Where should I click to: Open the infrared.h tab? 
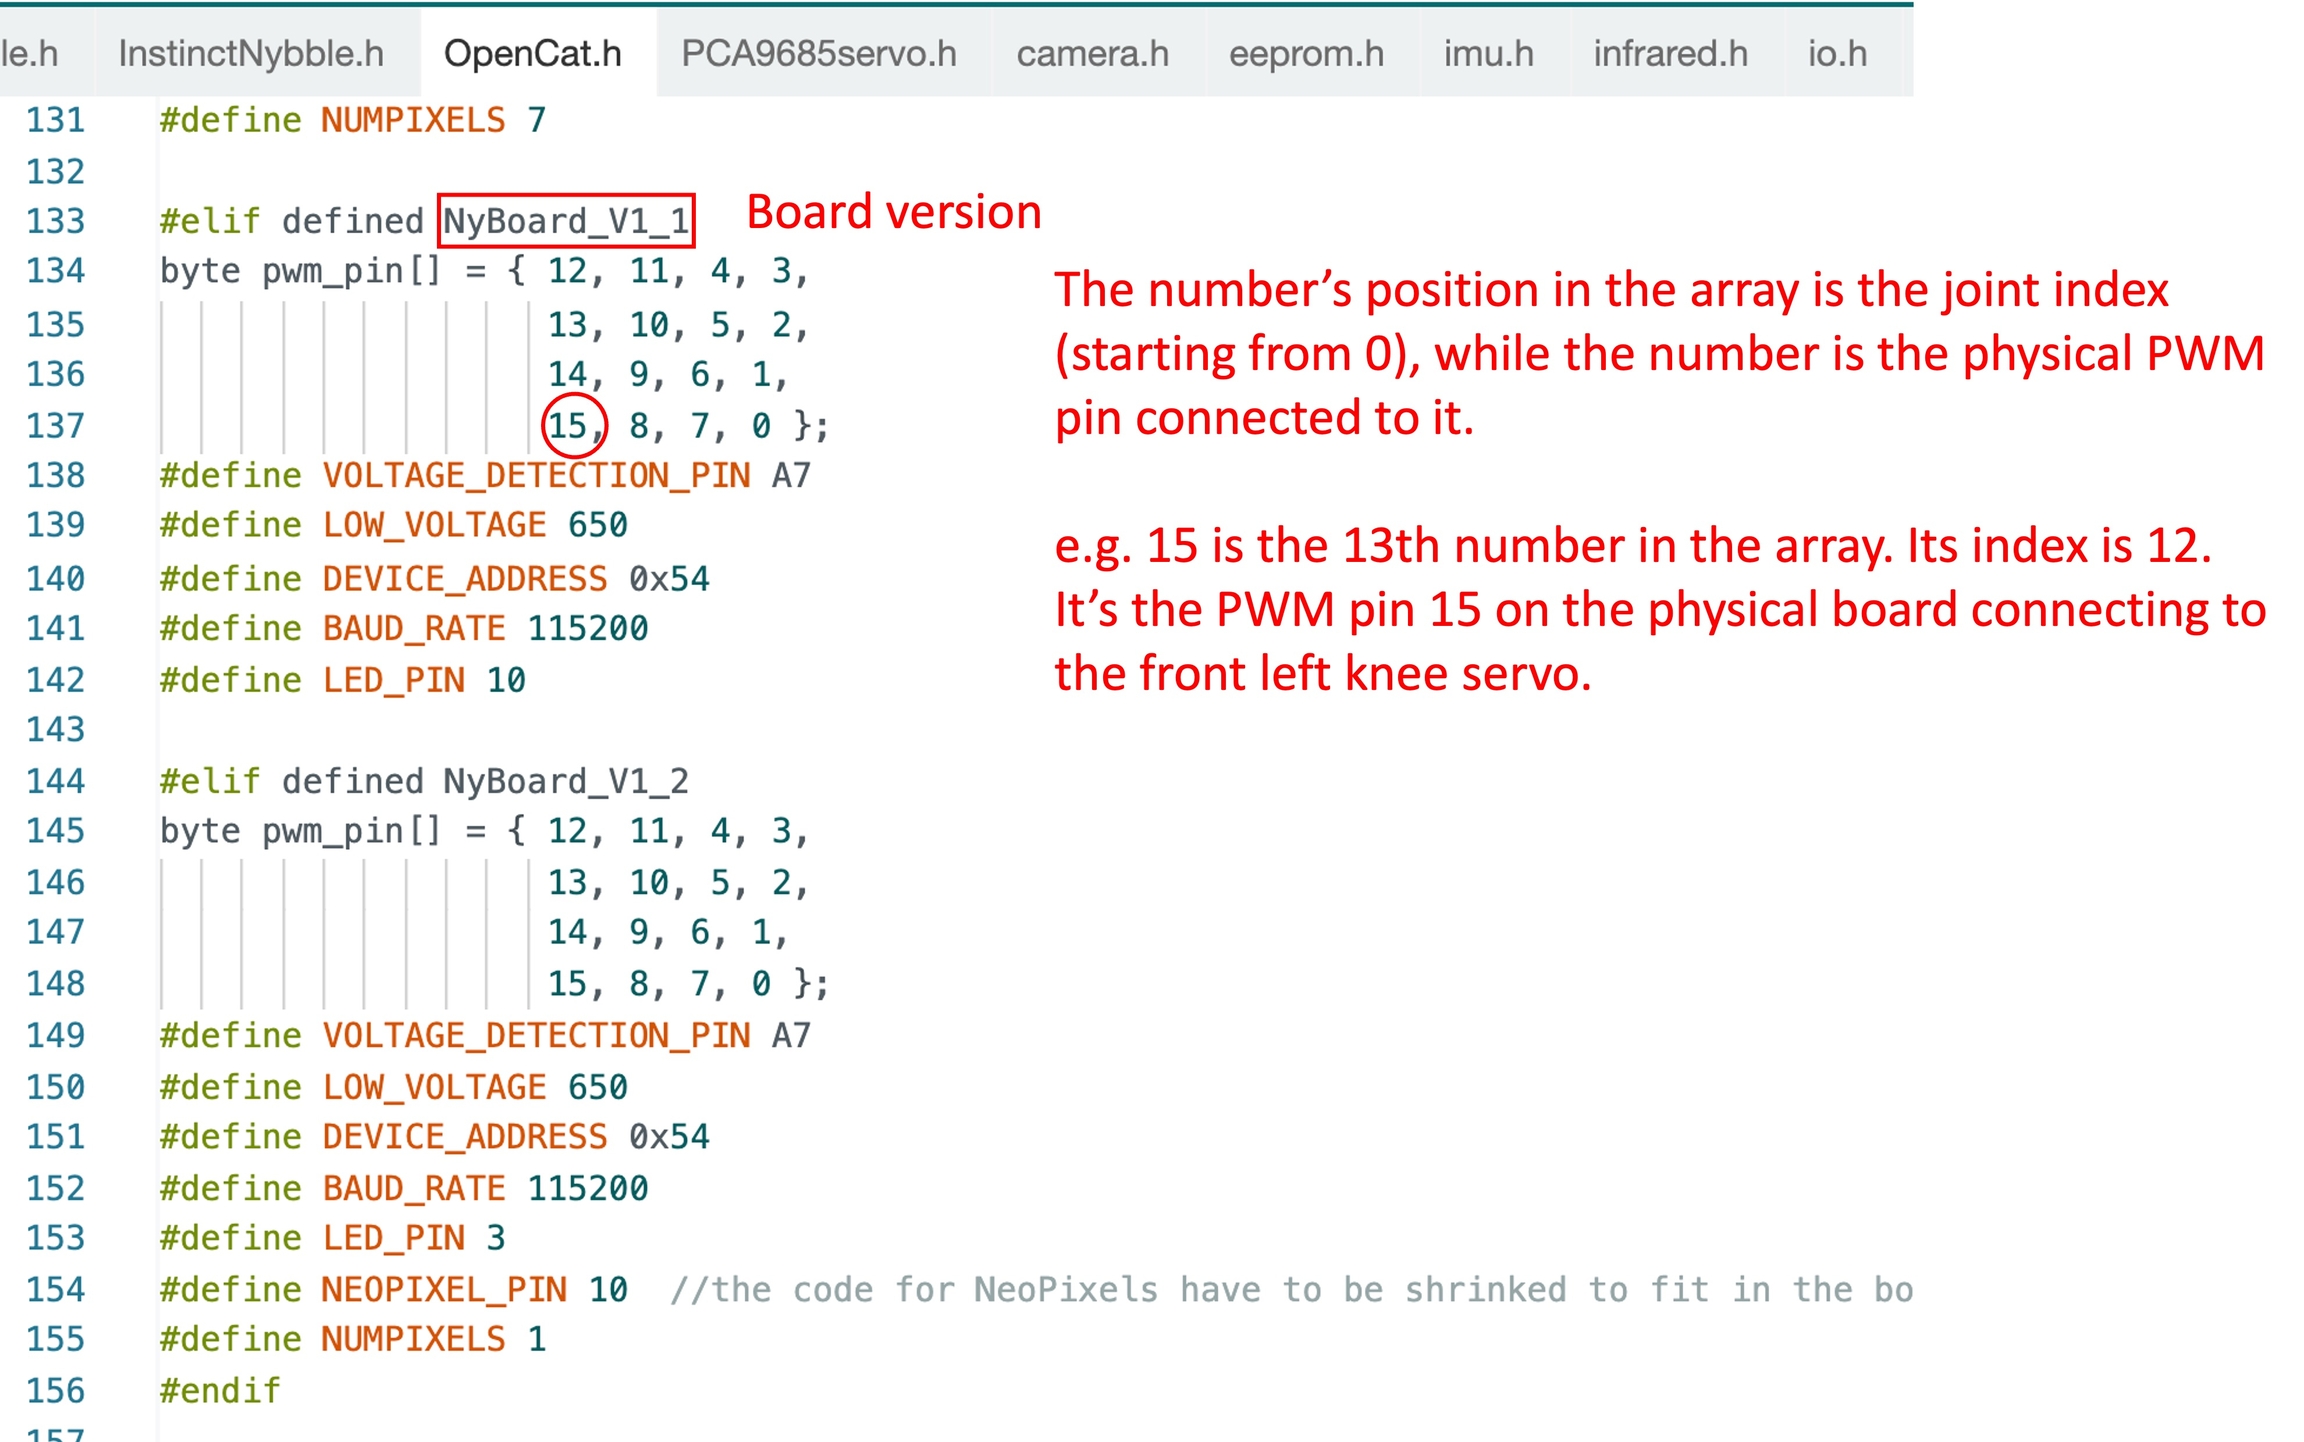click(1669, 53)
